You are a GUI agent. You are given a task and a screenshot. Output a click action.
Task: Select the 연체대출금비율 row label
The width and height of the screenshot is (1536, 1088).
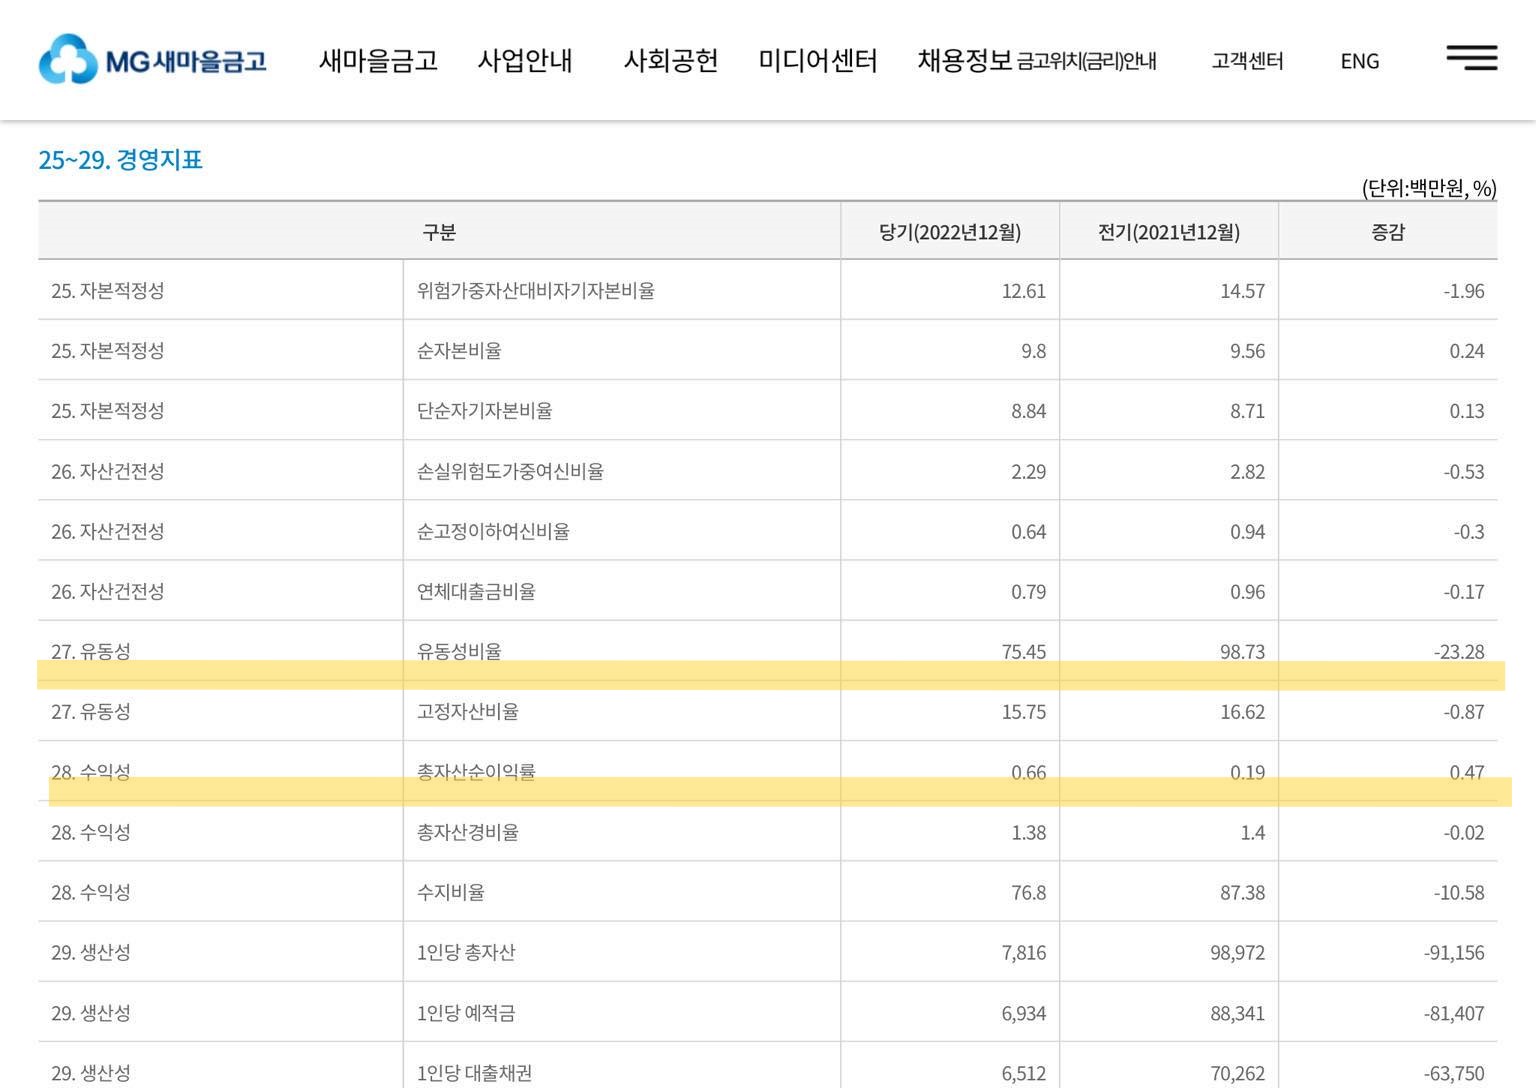click(476, 592)
